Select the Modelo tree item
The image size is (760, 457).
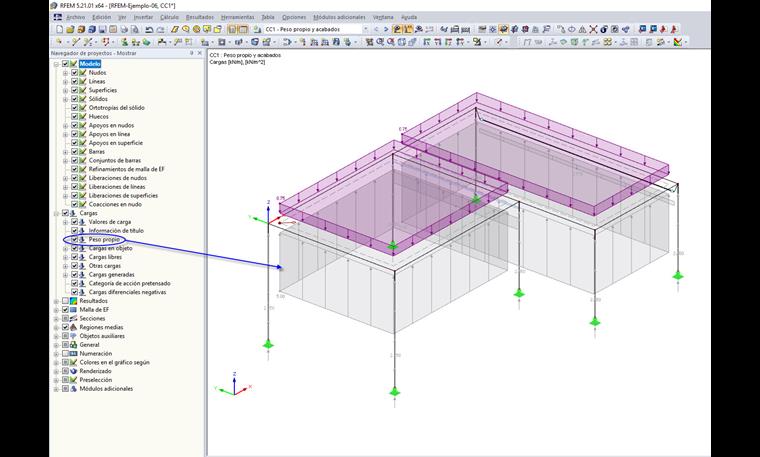tap(90, 64)
